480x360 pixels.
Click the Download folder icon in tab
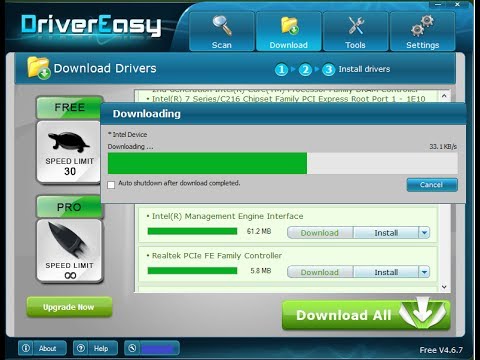point(289,25)
